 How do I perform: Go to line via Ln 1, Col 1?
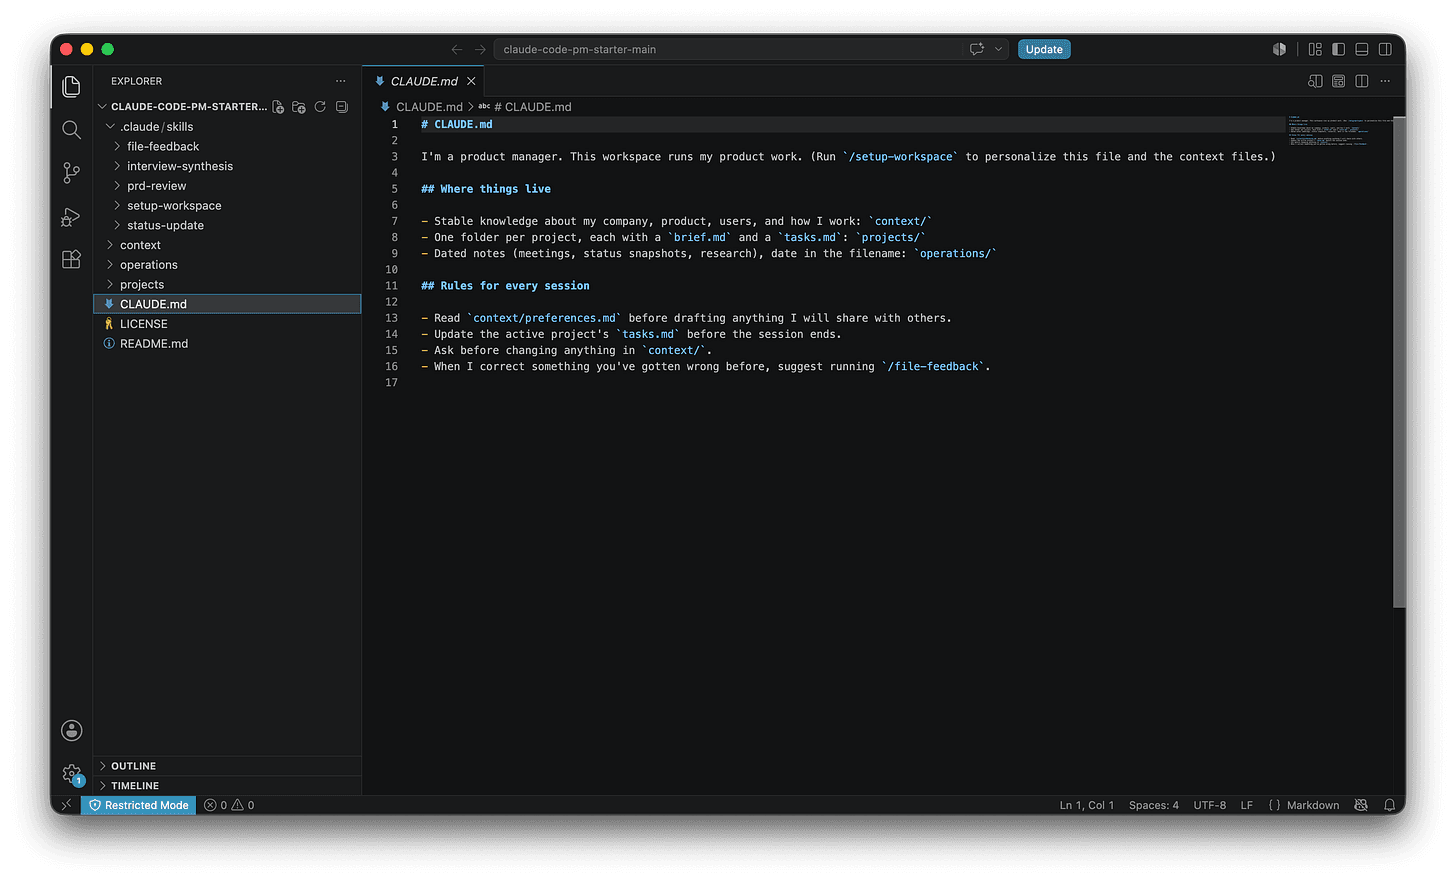click(x=1087, y=805)
